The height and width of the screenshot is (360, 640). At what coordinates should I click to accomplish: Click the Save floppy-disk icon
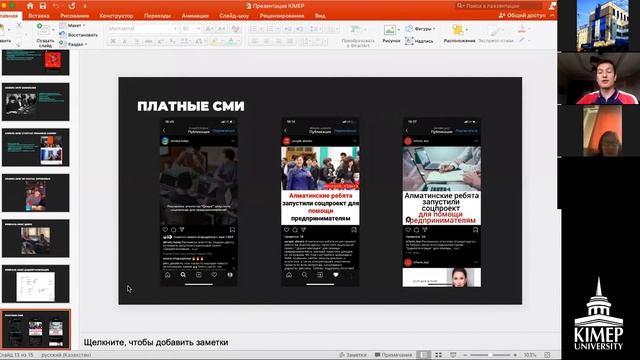43,6
